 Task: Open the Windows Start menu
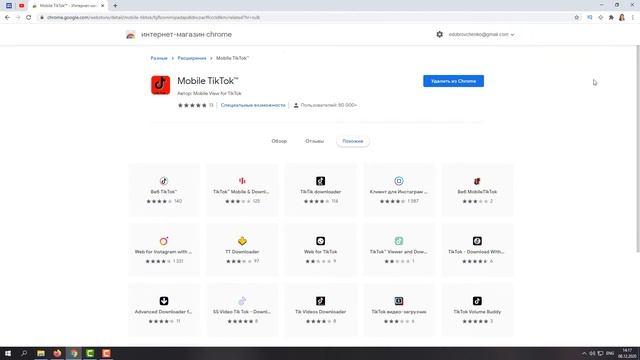click(x=8, y=353)
